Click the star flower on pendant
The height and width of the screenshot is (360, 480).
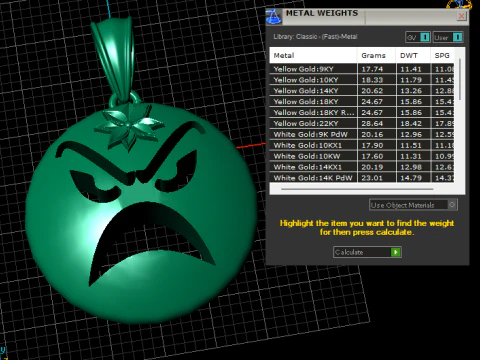click(x=129, y=127)
